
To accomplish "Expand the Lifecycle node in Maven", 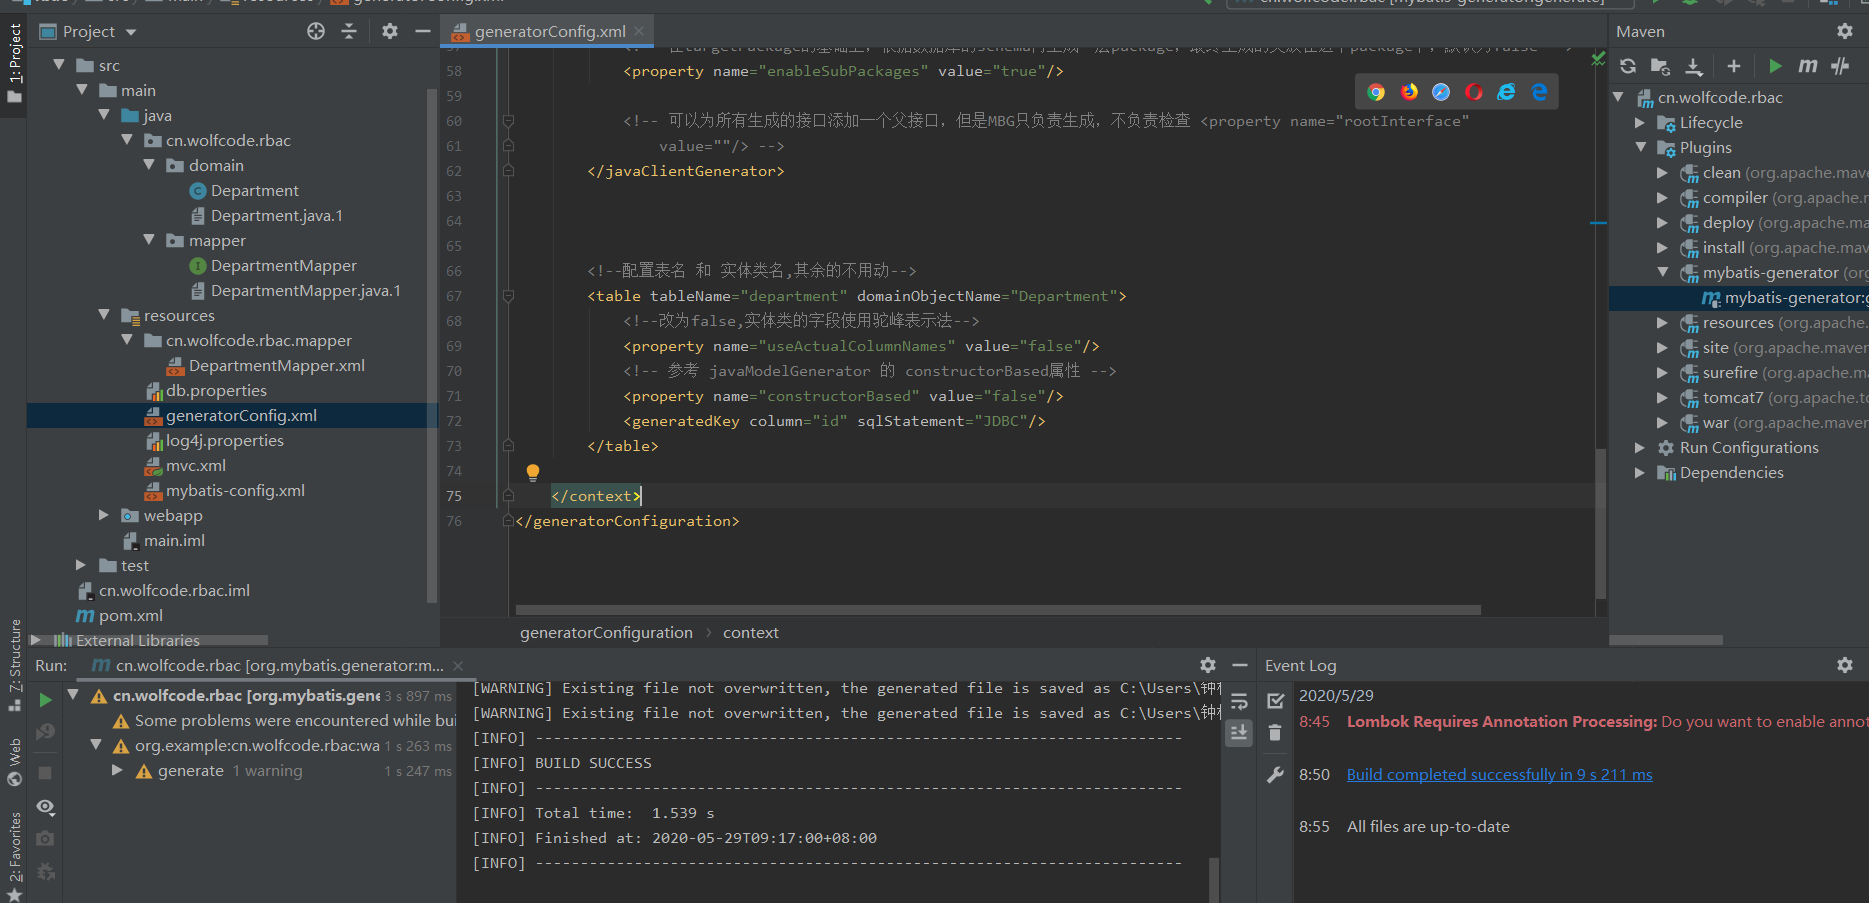I will click(1640, 123).
